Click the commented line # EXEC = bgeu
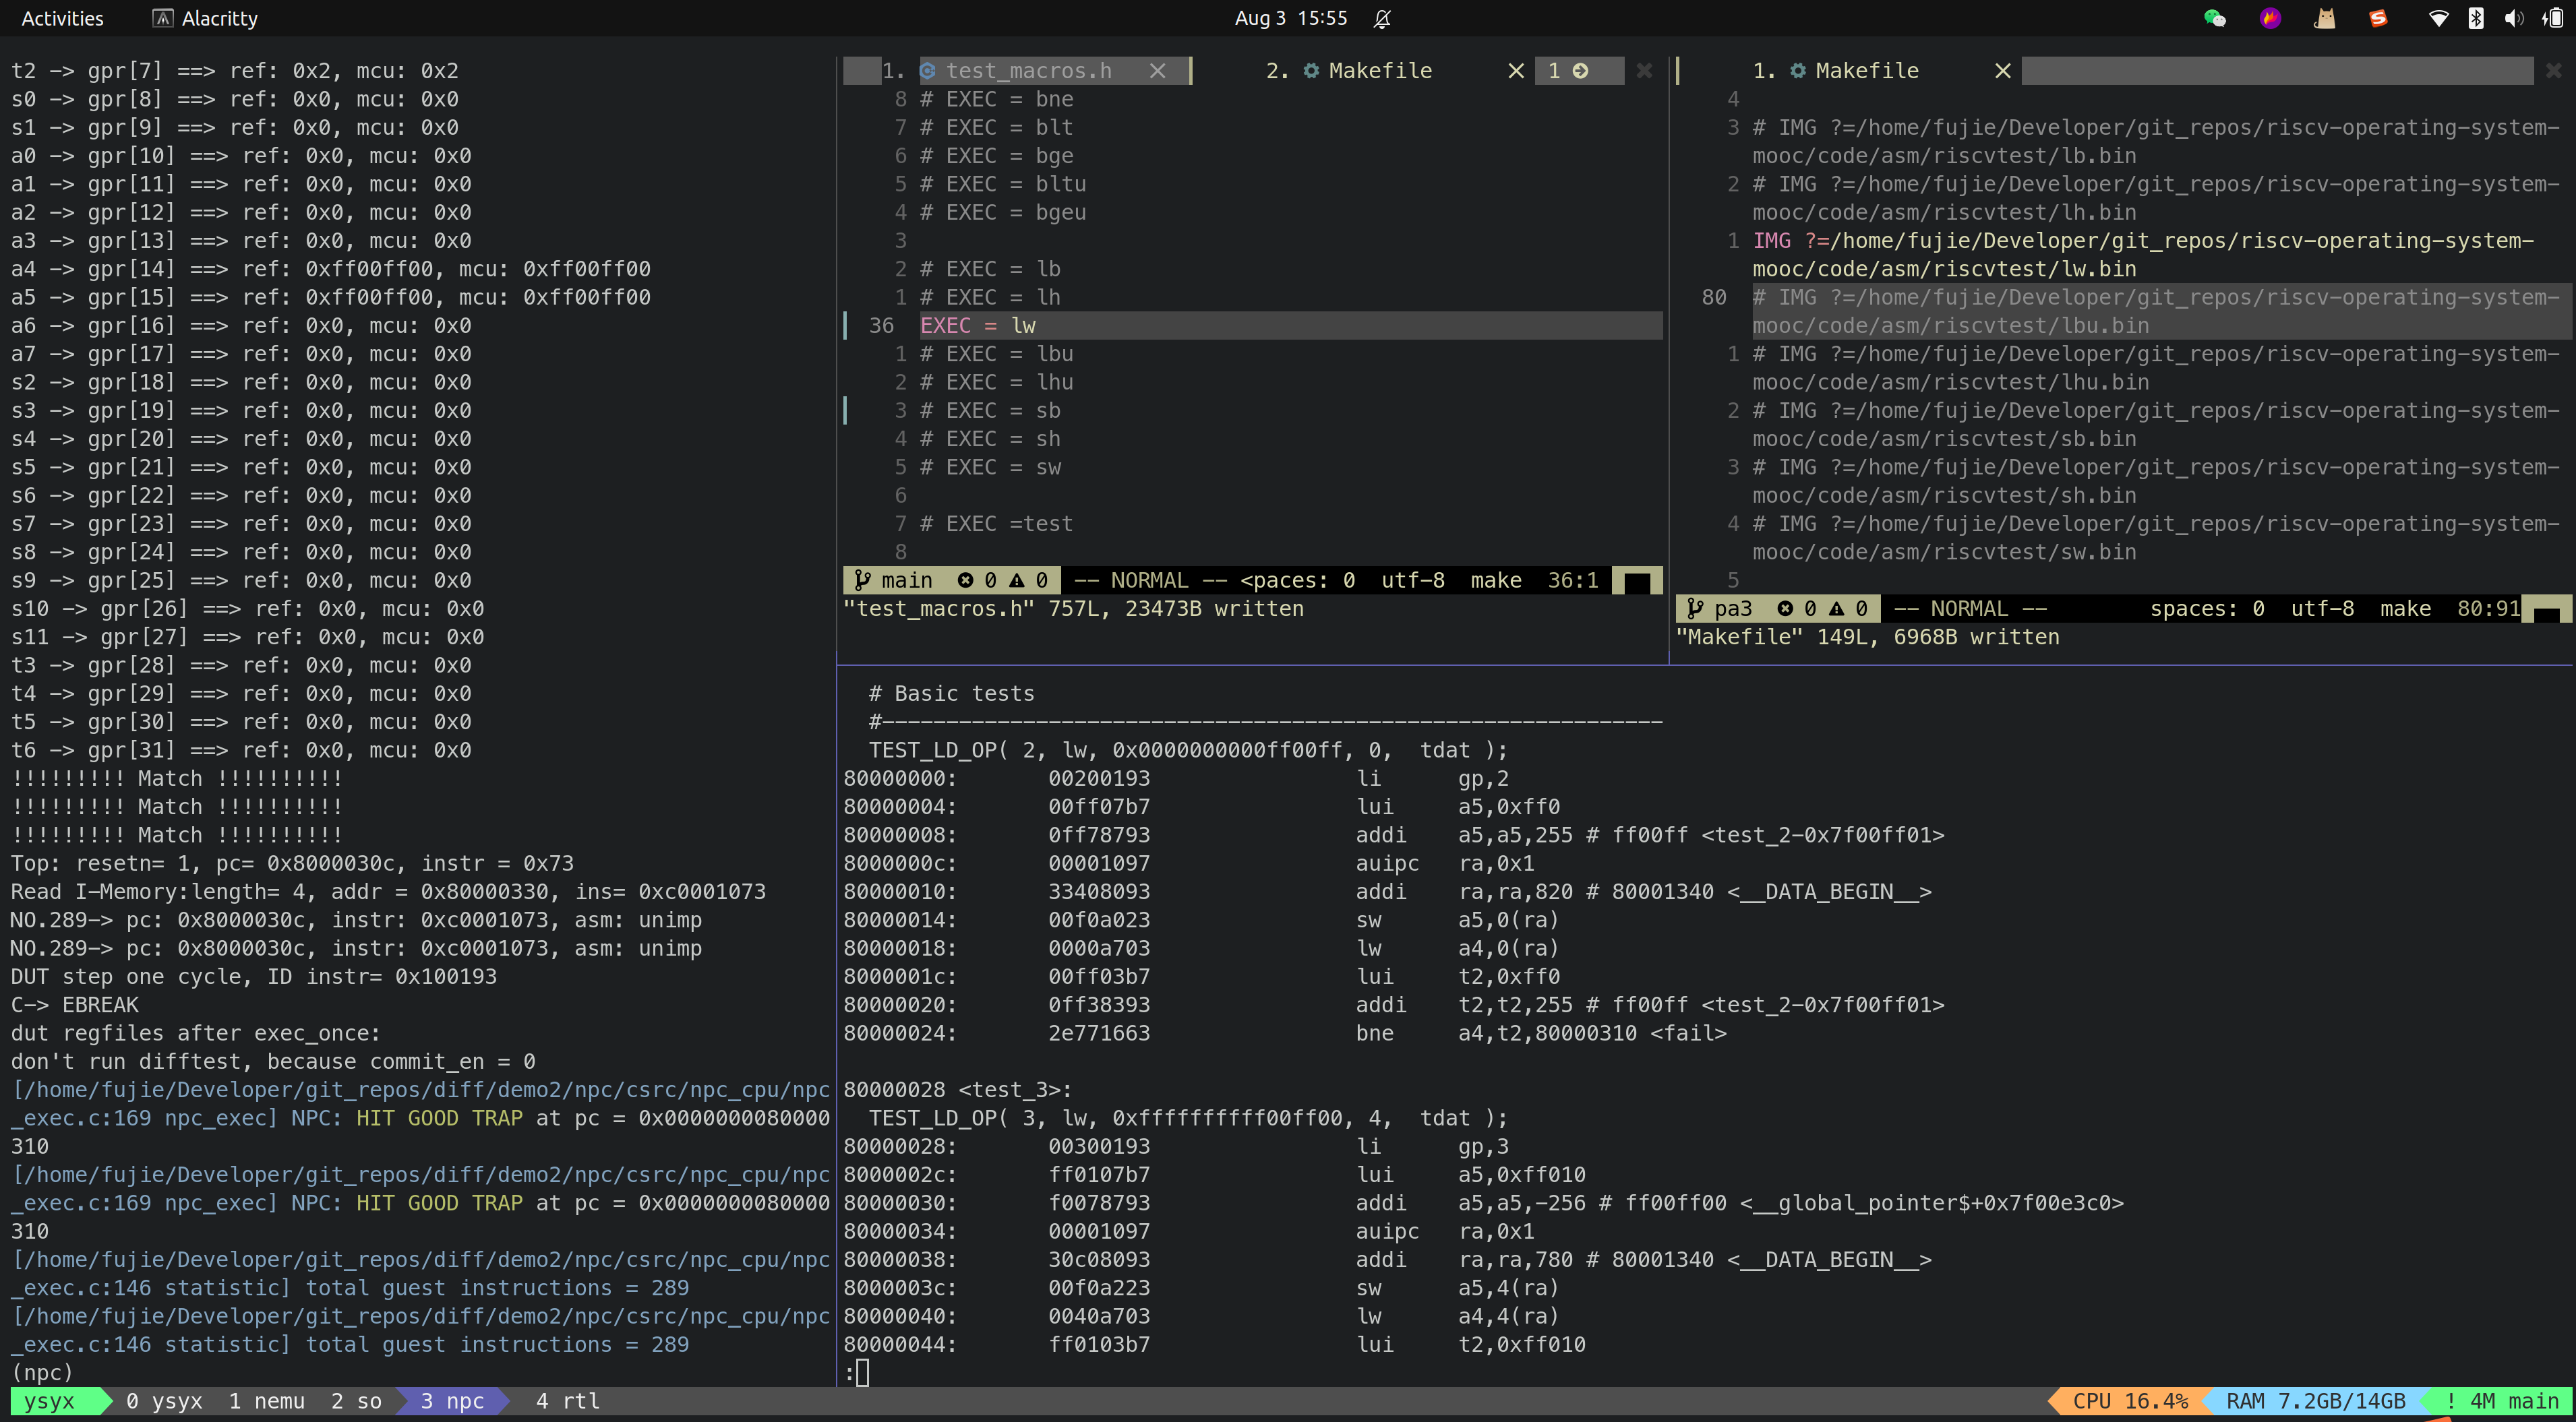 tap(1003, 212)
